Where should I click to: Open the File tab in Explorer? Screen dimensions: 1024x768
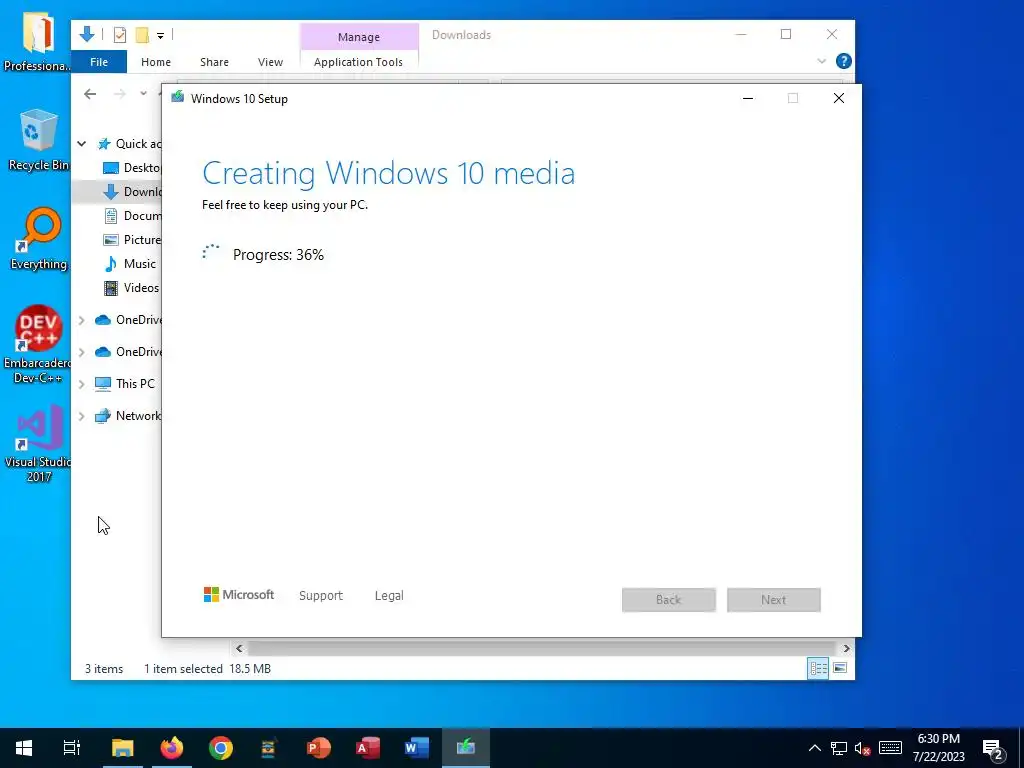99,62
